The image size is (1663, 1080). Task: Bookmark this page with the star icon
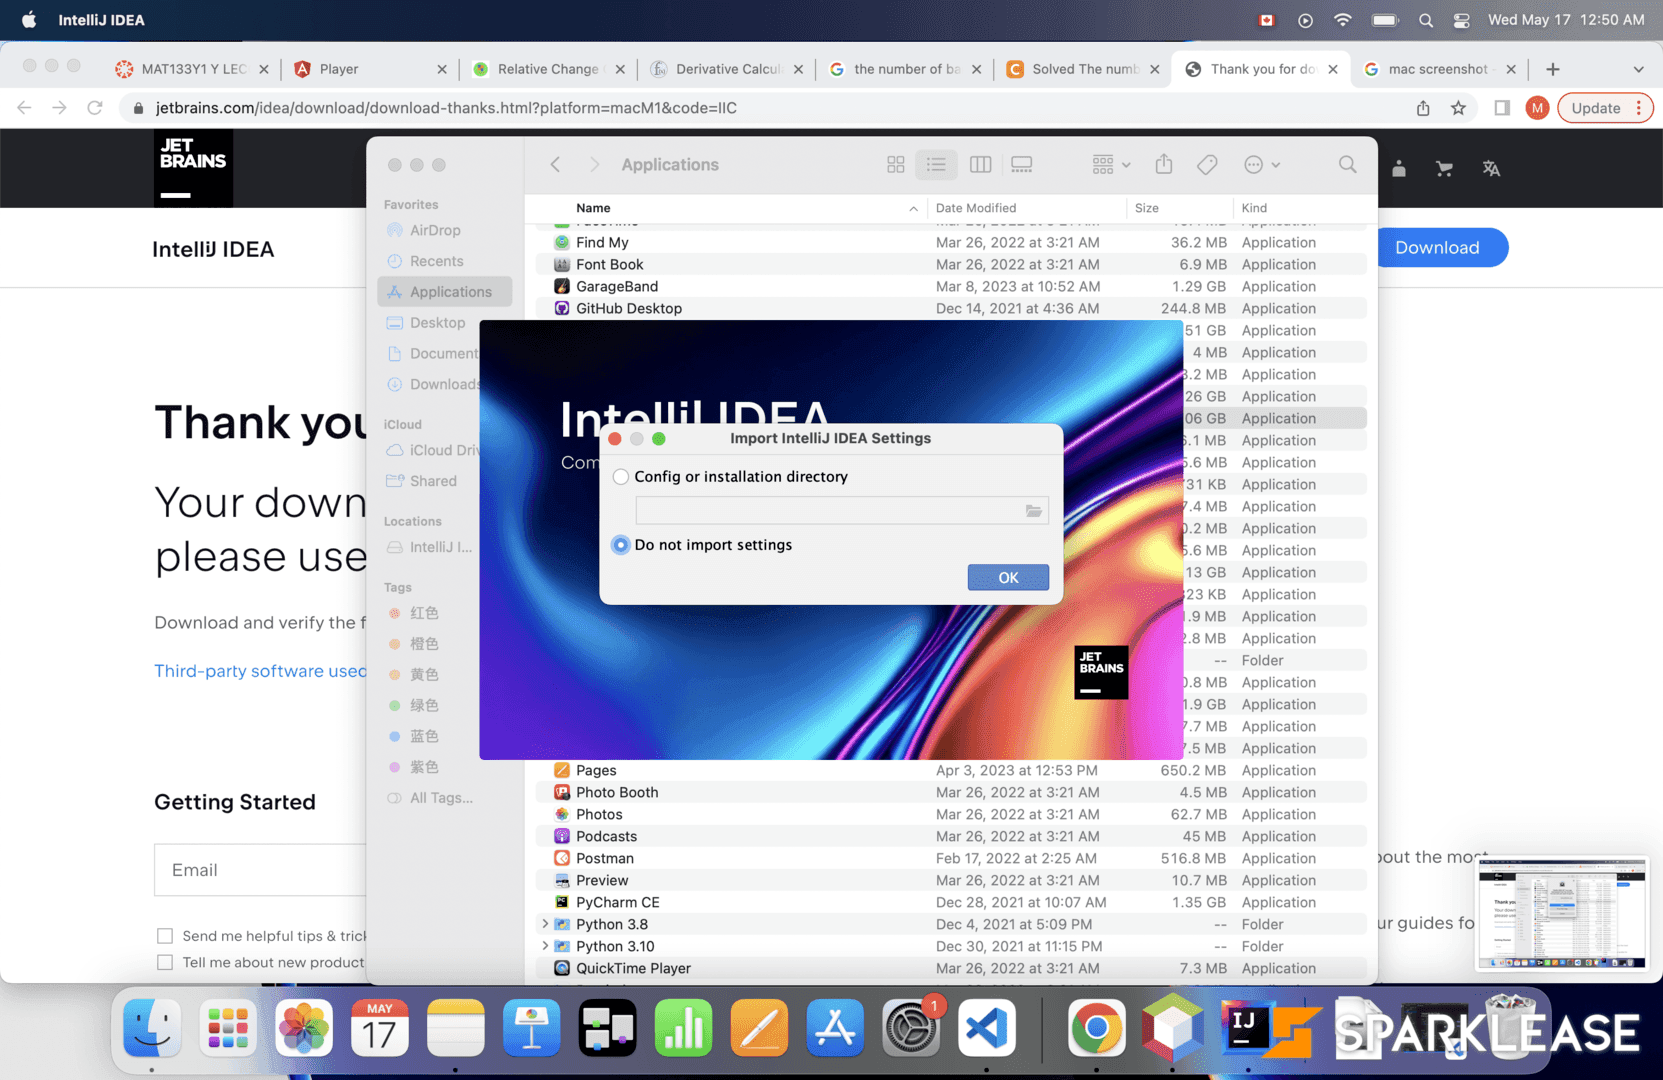(1459, 108)
